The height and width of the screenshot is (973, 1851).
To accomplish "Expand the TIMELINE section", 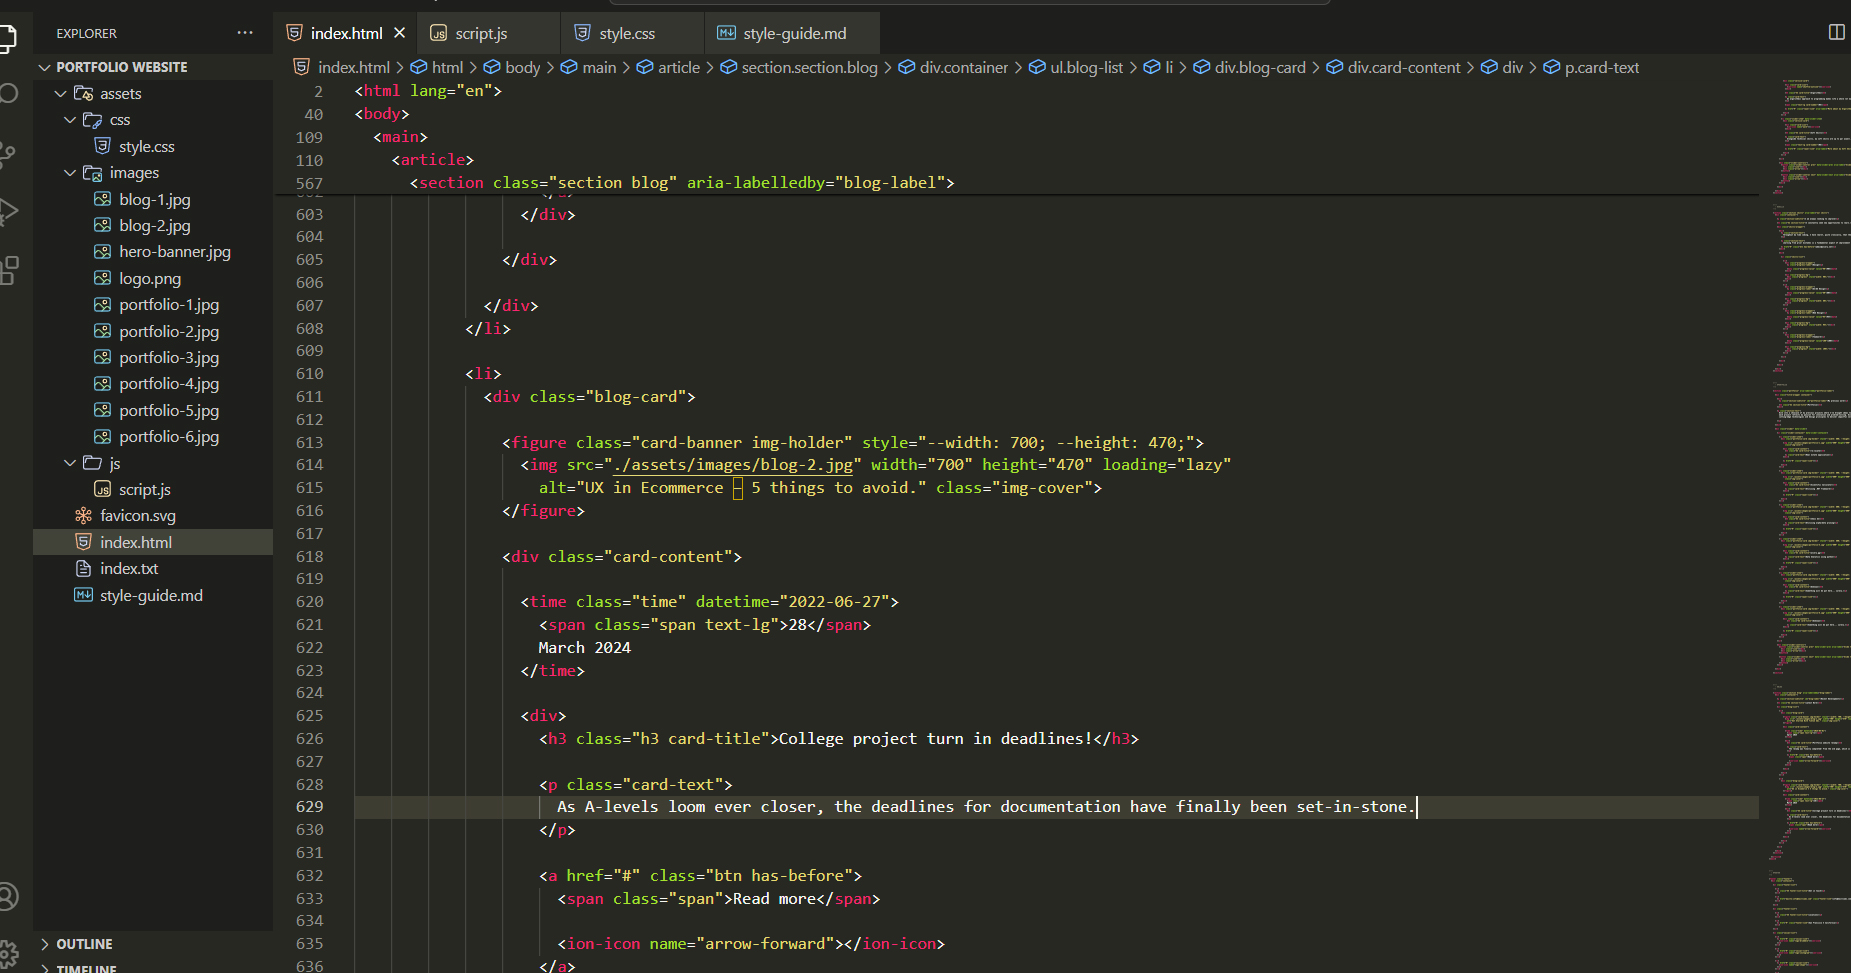I will [x=153, y=966].
